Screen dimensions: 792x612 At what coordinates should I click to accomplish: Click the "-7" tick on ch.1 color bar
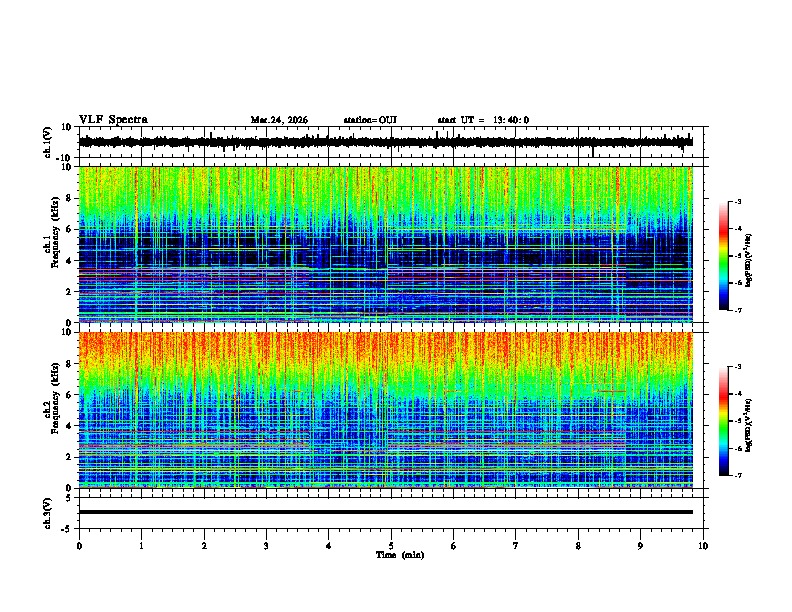coord(737,310)
